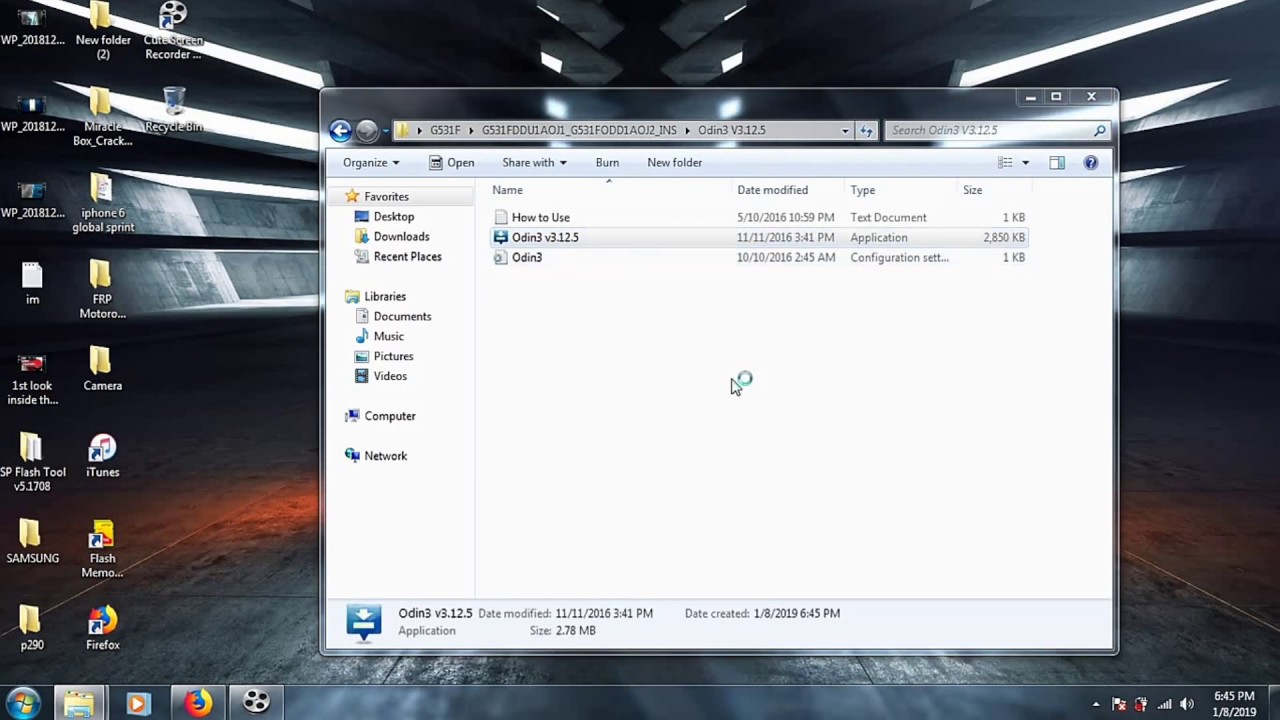Click G531FDDU1AOJ1 folder in address path
This screenshot has width=1280, height=720.
coord(579,131)
